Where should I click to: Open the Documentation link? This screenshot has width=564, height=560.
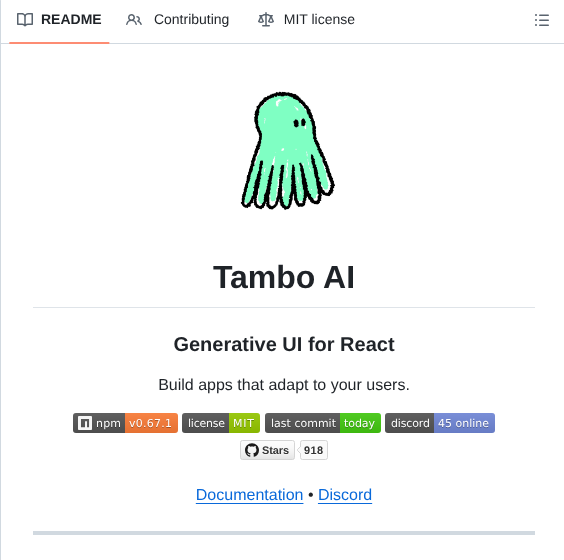249,495
